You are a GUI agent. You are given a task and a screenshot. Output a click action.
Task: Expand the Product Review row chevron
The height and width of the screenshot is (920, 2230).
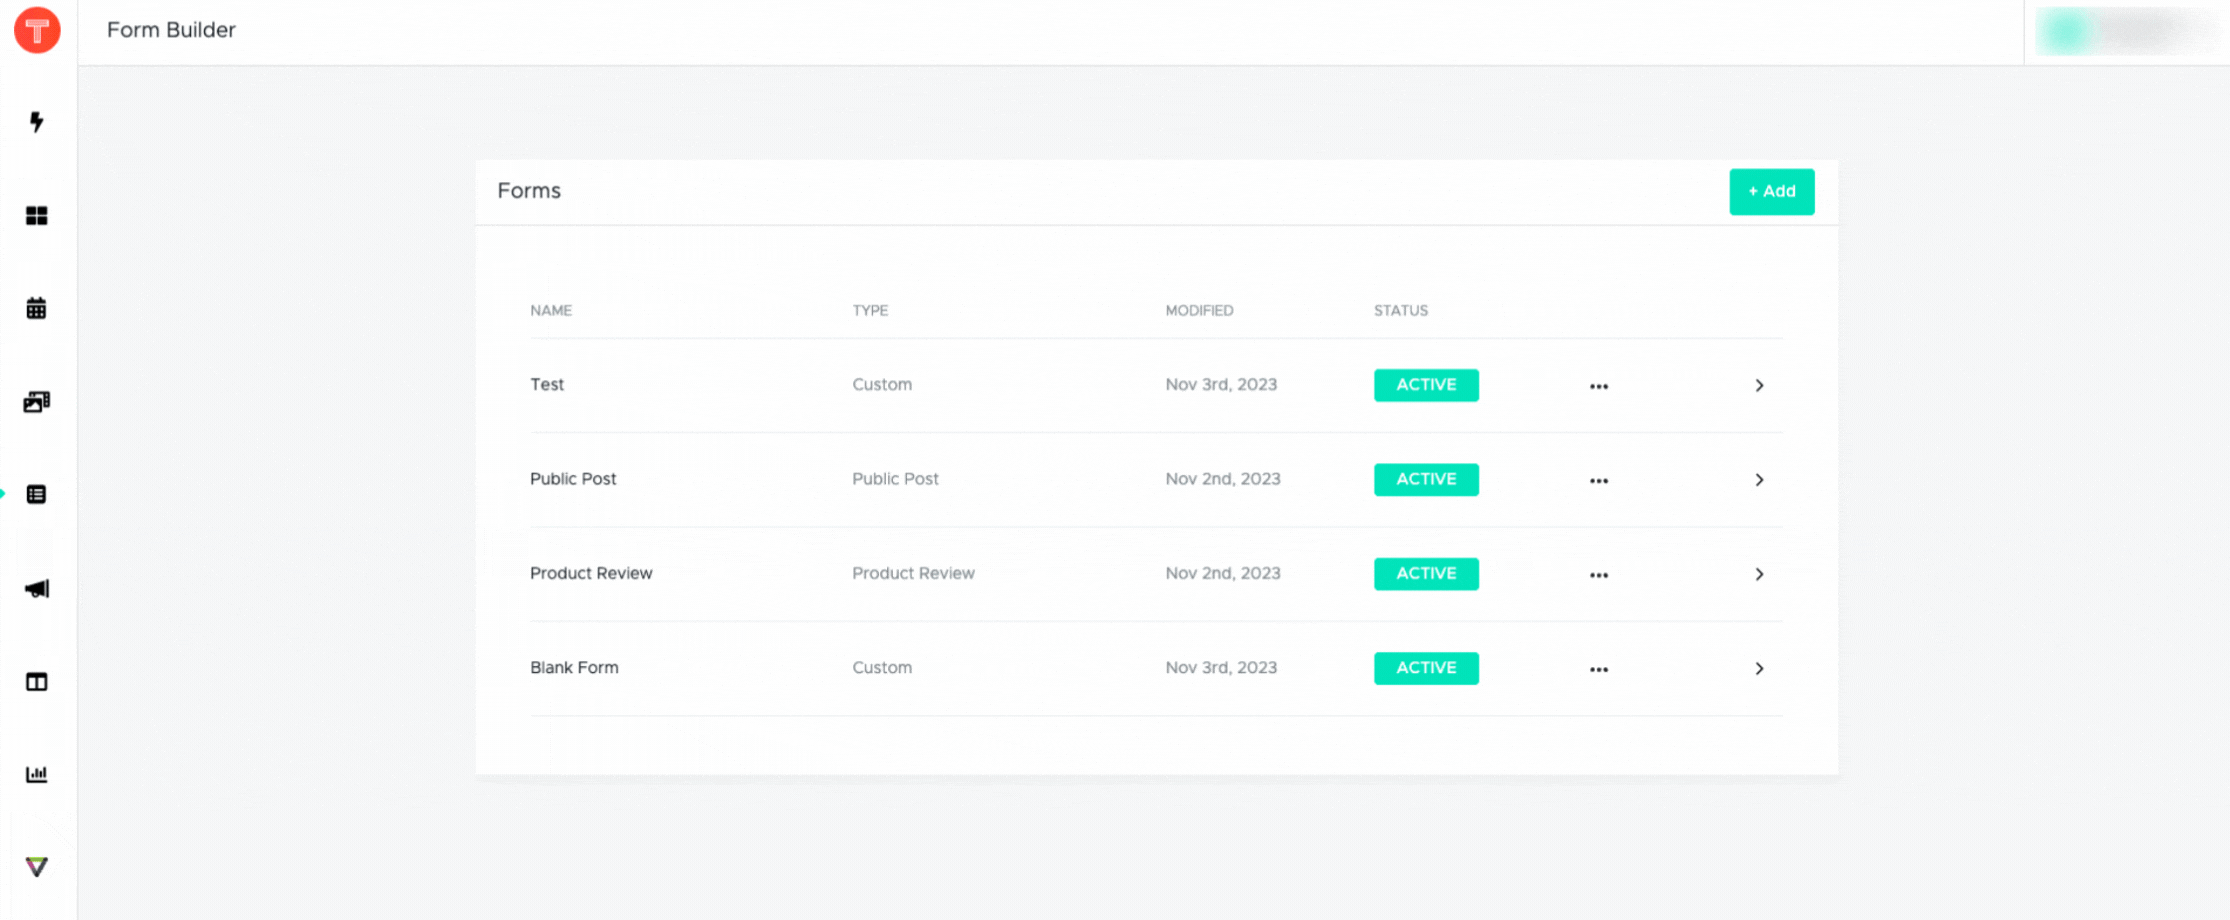tap(1759, 574)
